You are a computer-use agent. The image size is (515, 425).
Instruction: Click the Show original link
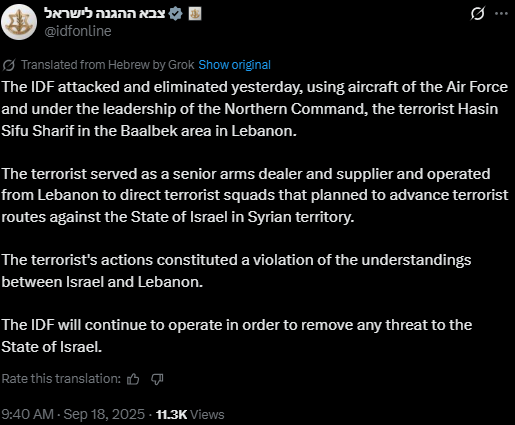(235, 65)
